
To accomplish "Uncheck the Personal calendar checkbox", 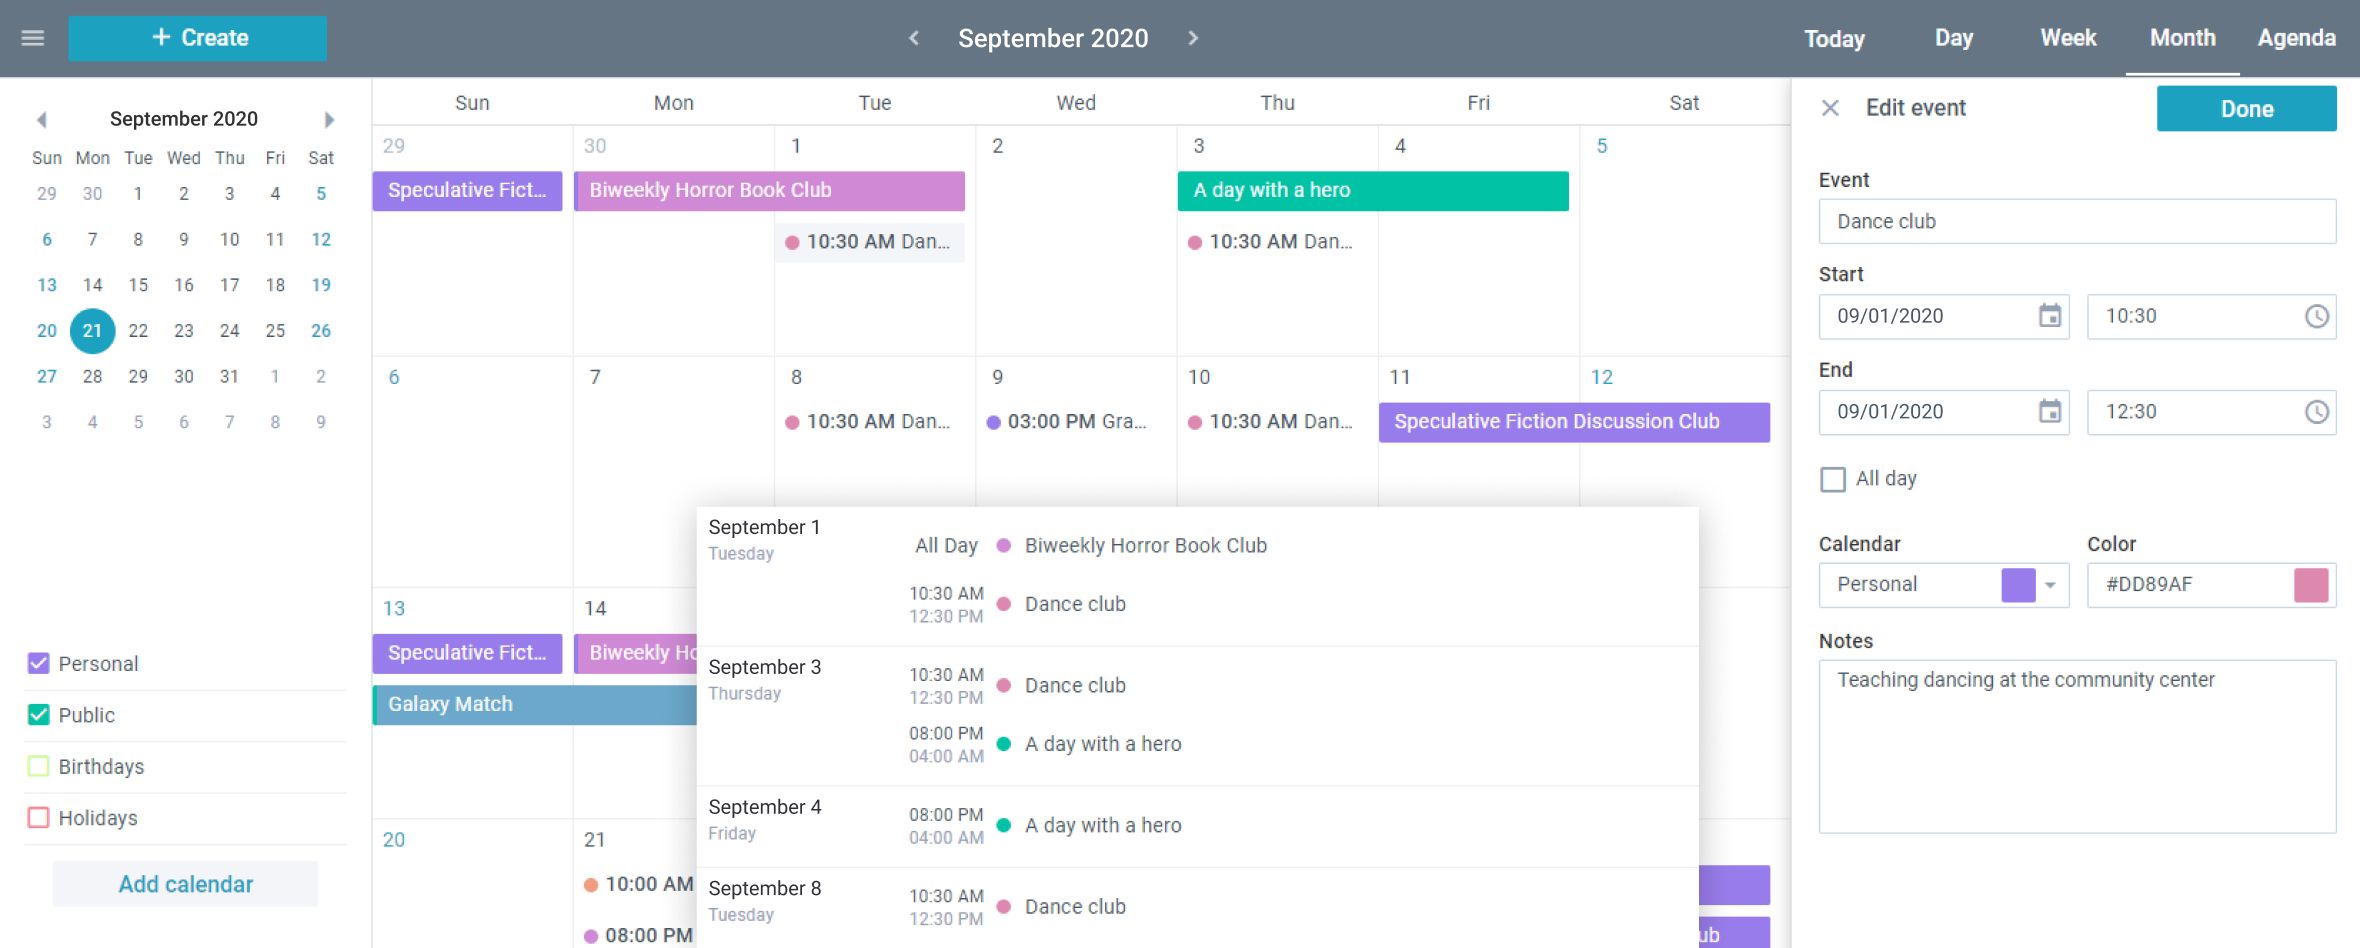I will [x=37, y=663].
